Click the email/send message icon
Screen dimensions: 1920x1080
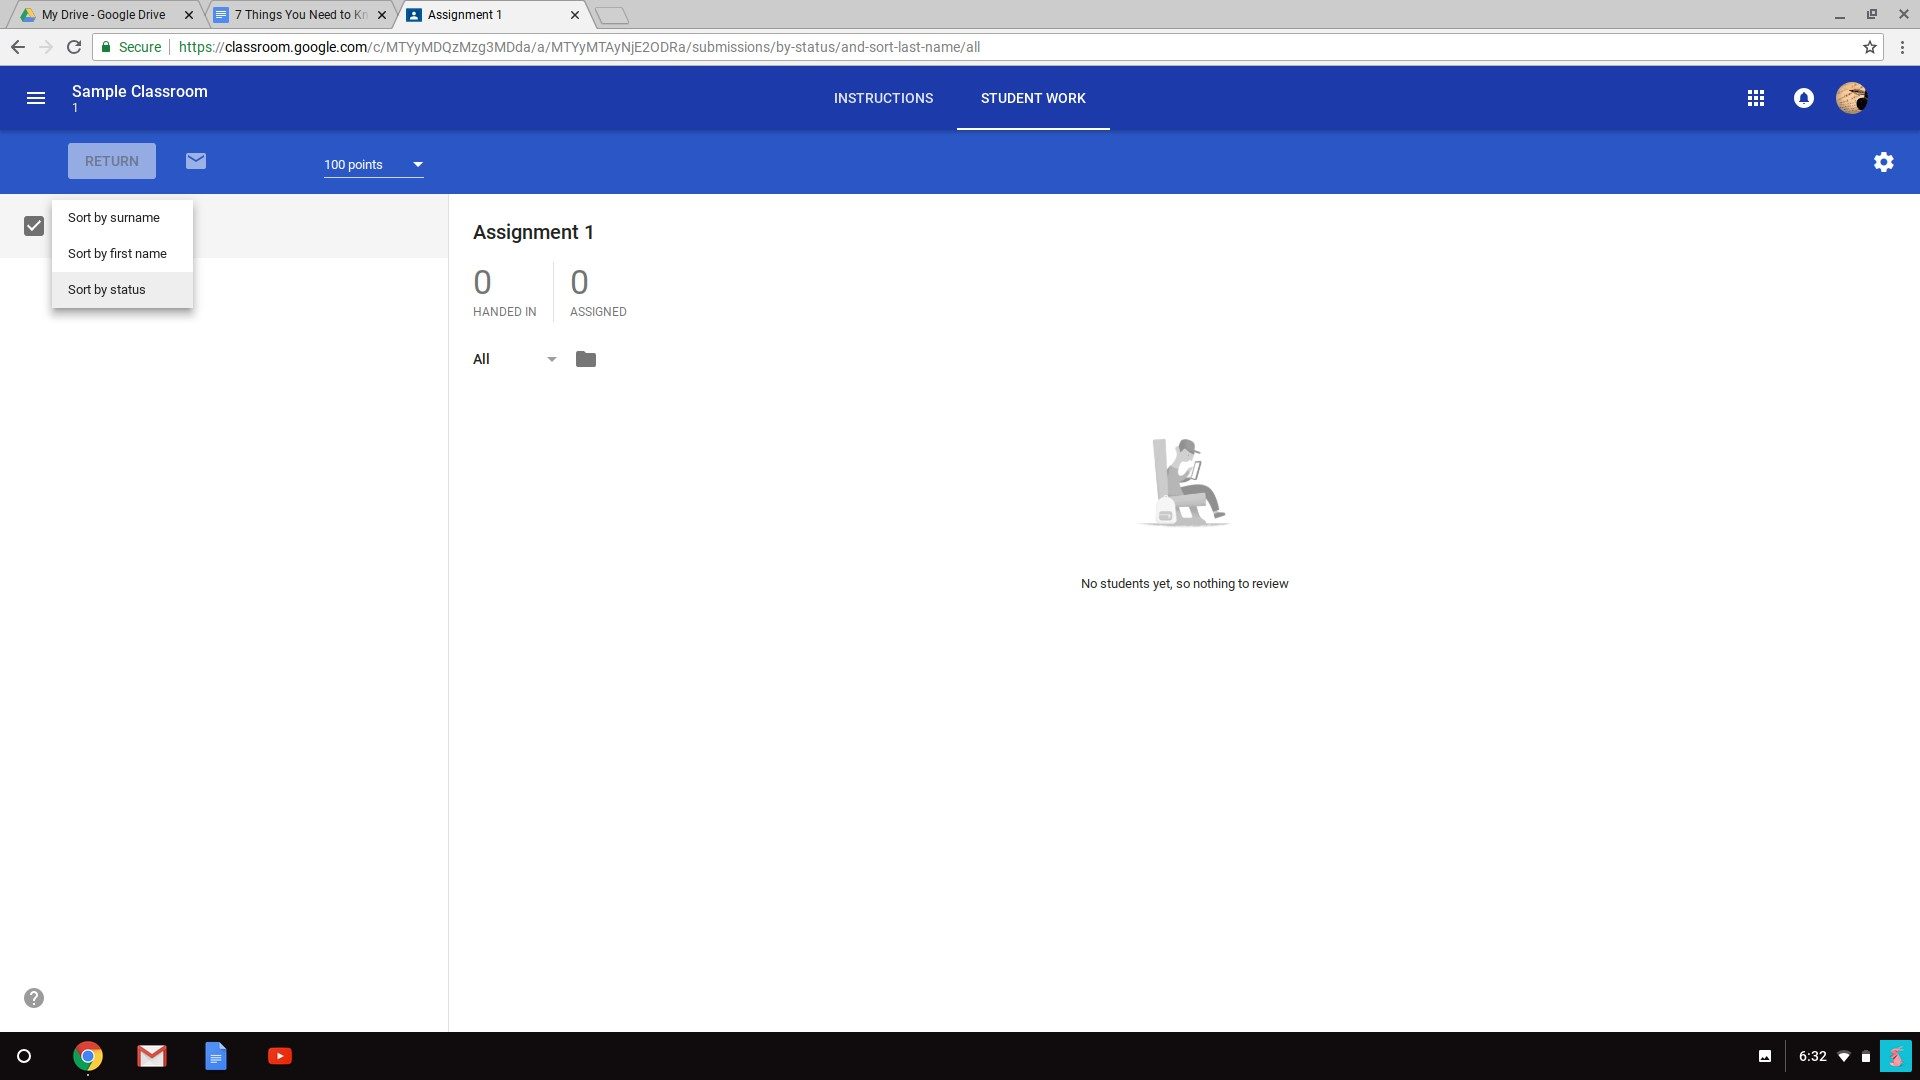[195, 161]
